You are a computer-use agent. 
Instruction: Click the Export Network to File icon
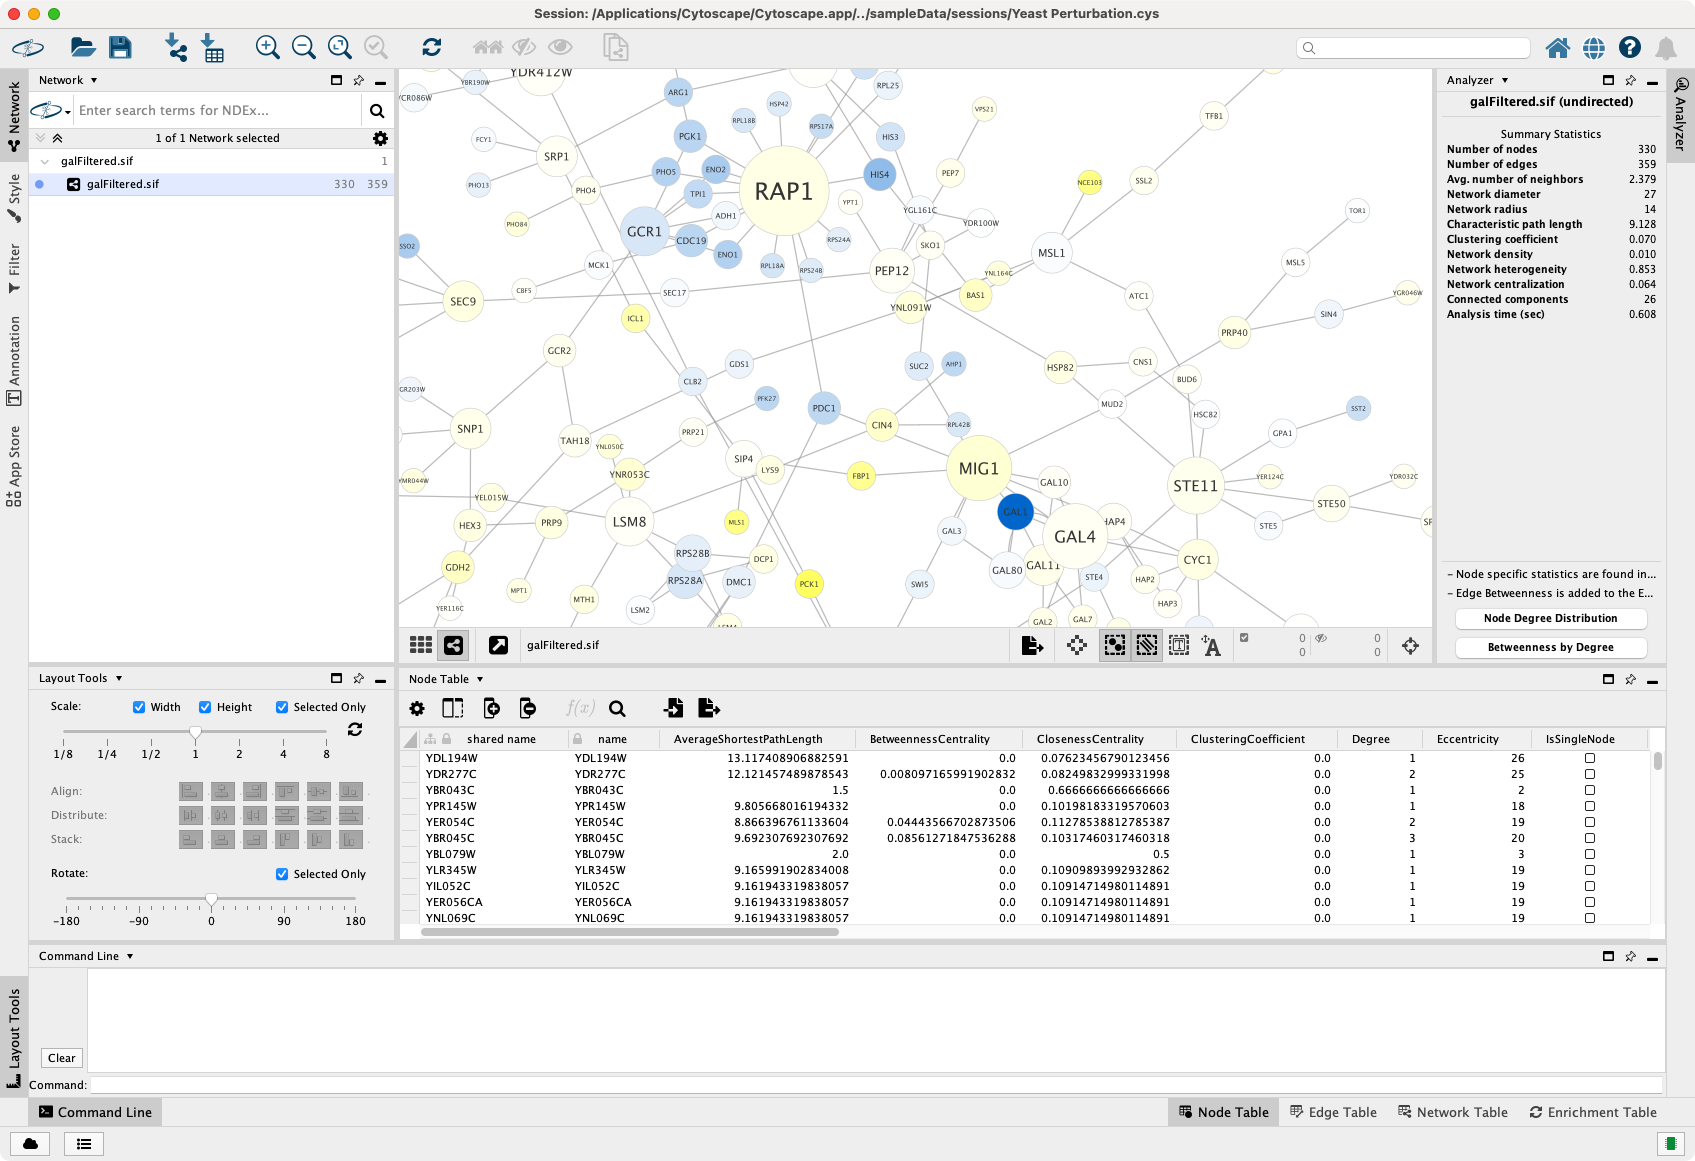pos(1032,646)
